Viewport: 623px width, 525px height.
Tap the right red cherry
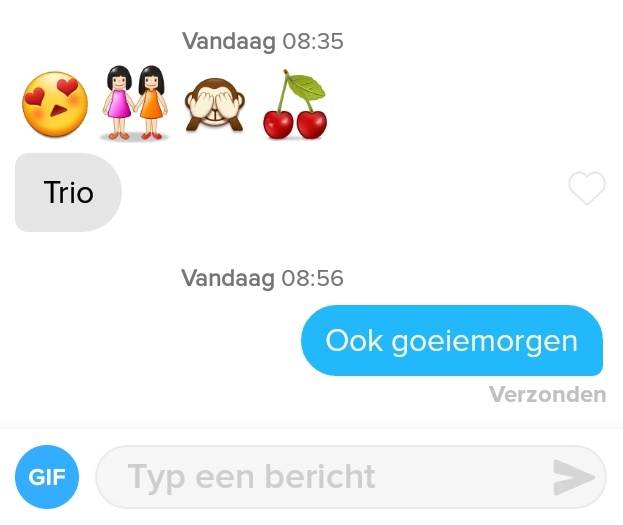pyautogui.click(x=312, y=125)
